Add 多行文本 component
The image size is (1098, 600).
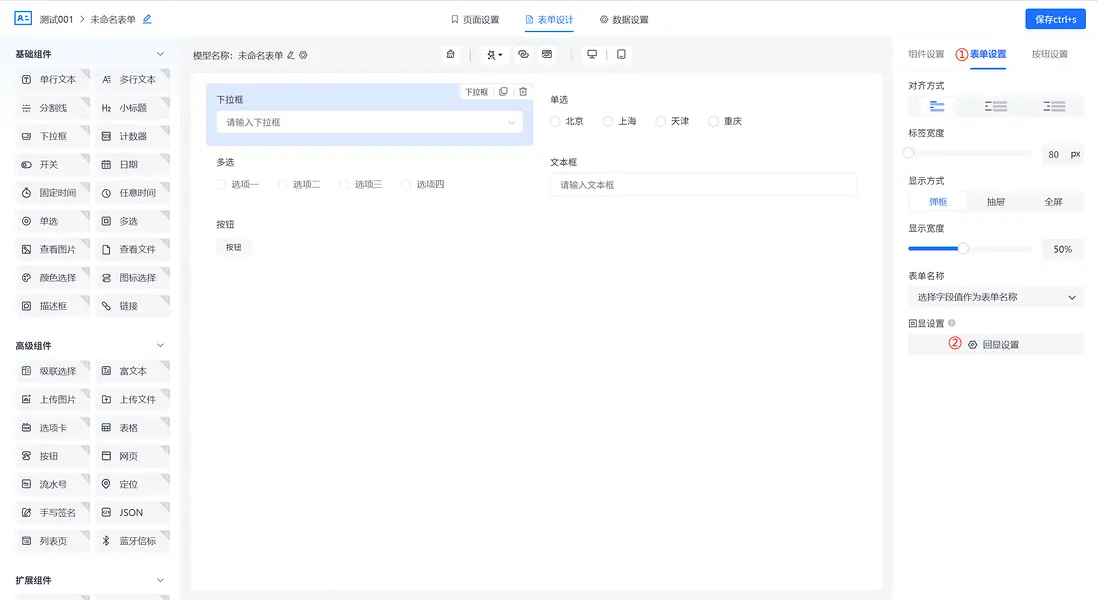coord(132,80)
